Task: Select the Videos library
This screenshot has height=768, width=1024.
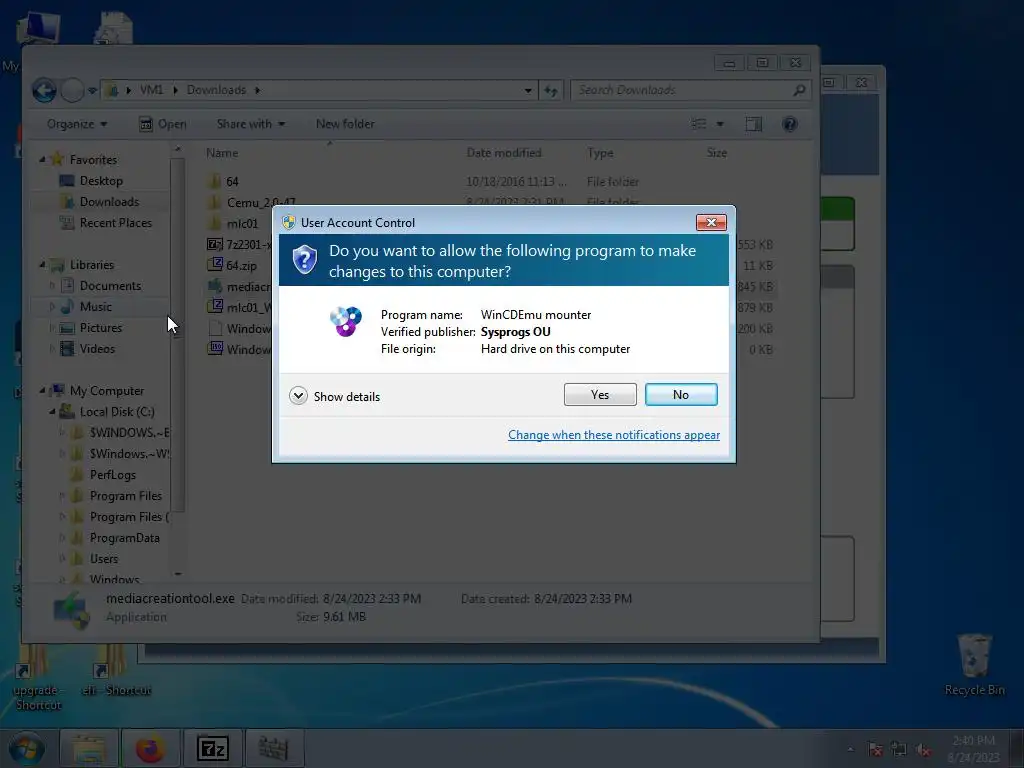Action: tap(97, 349)
